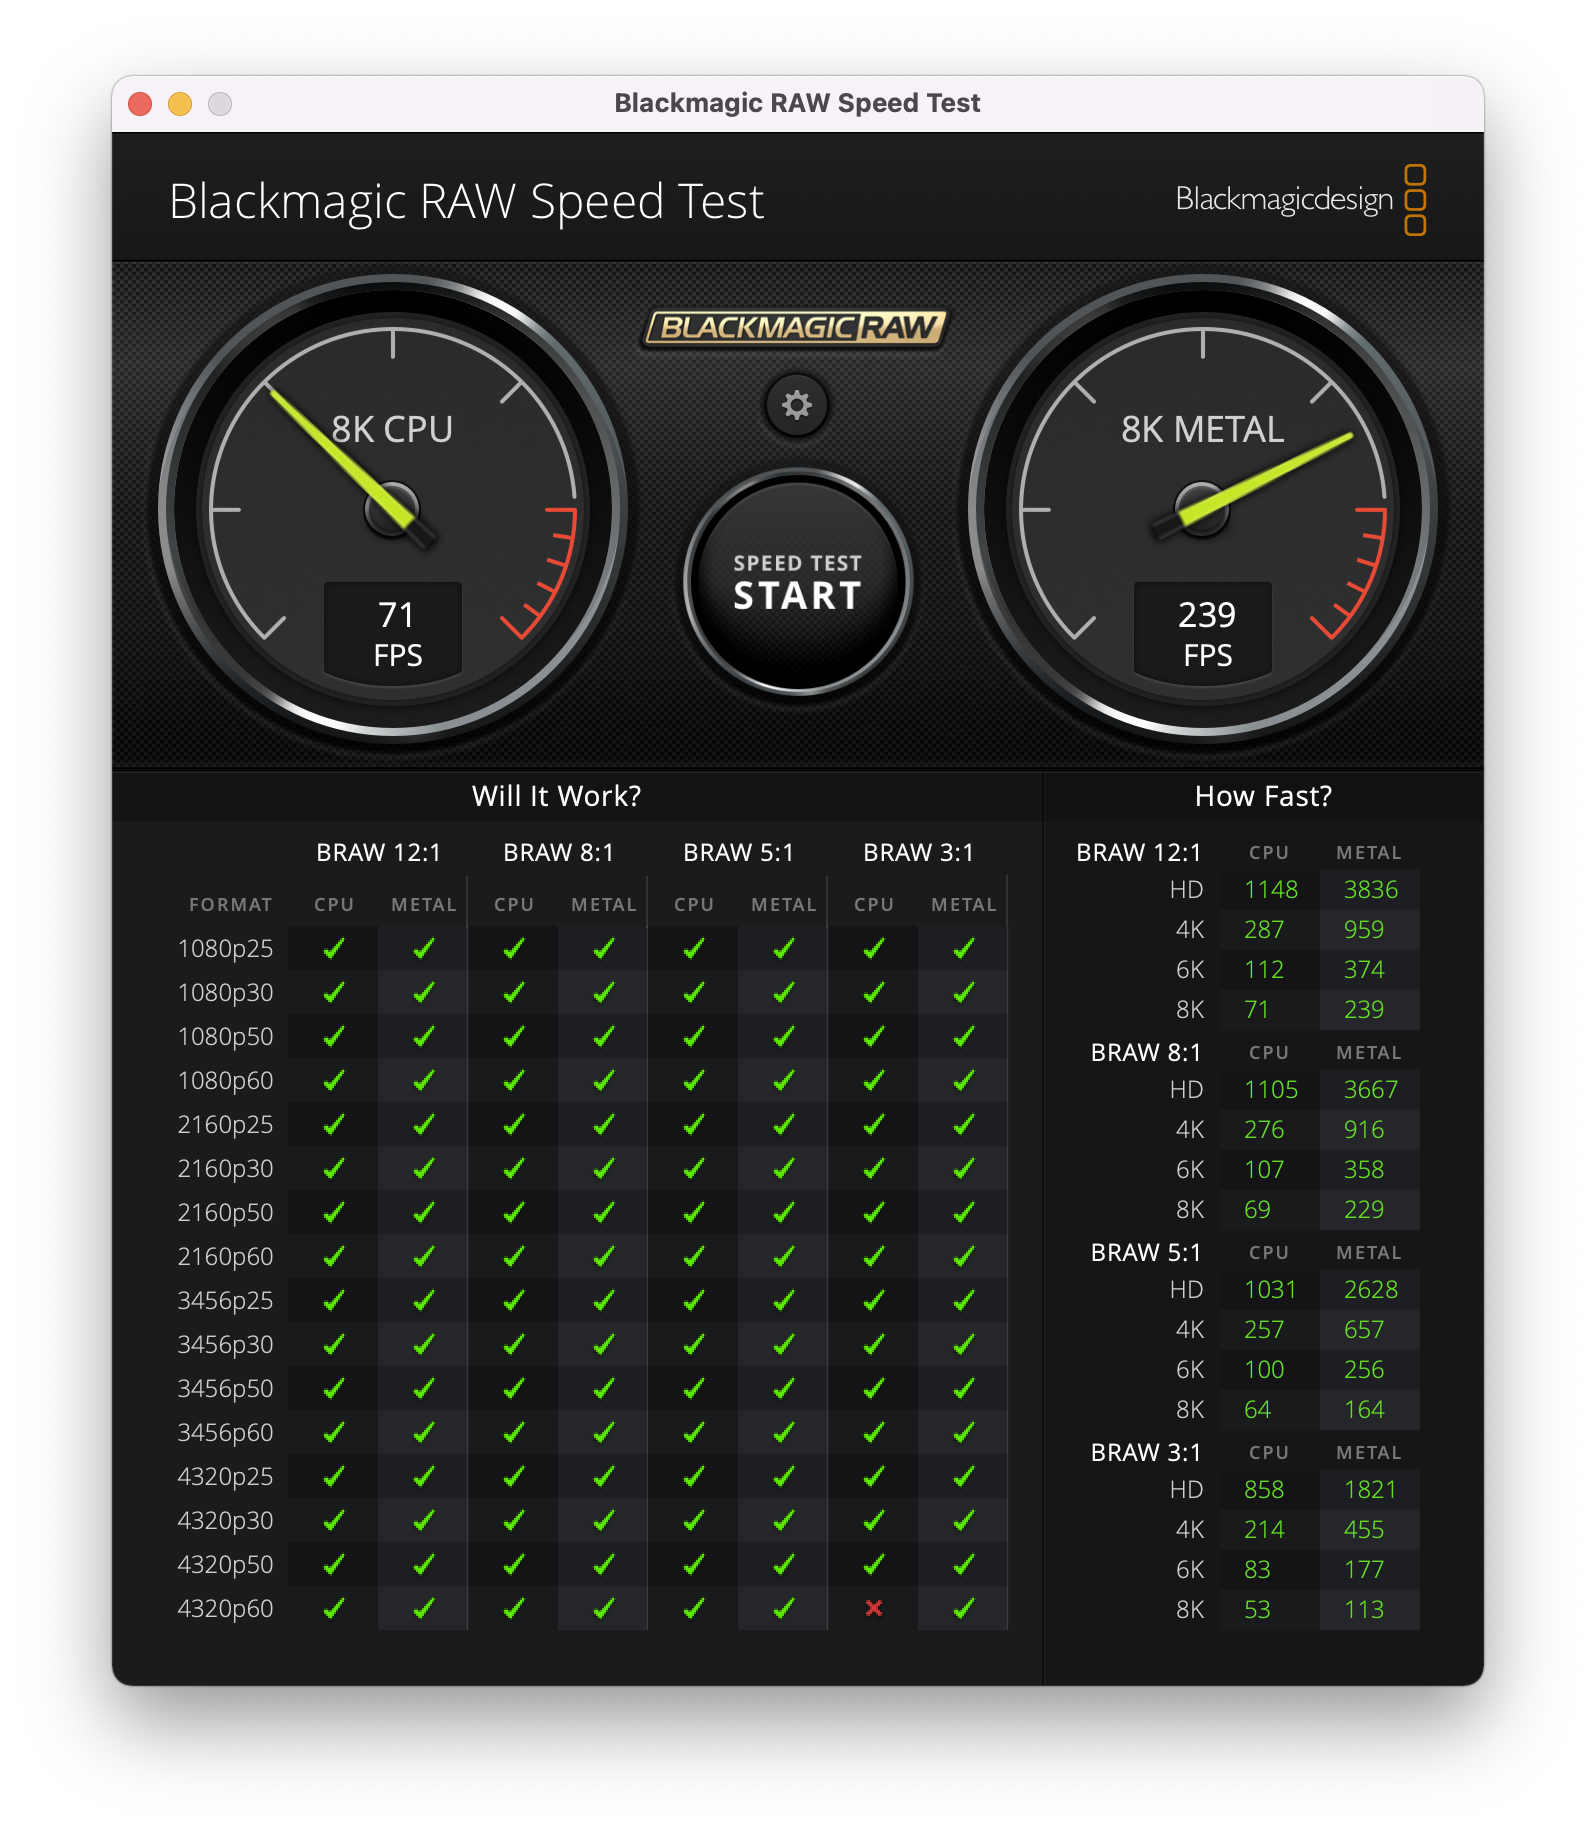
Task: Click the BRAW 3:1 header in Will It Work
Action: coord(918,853)
